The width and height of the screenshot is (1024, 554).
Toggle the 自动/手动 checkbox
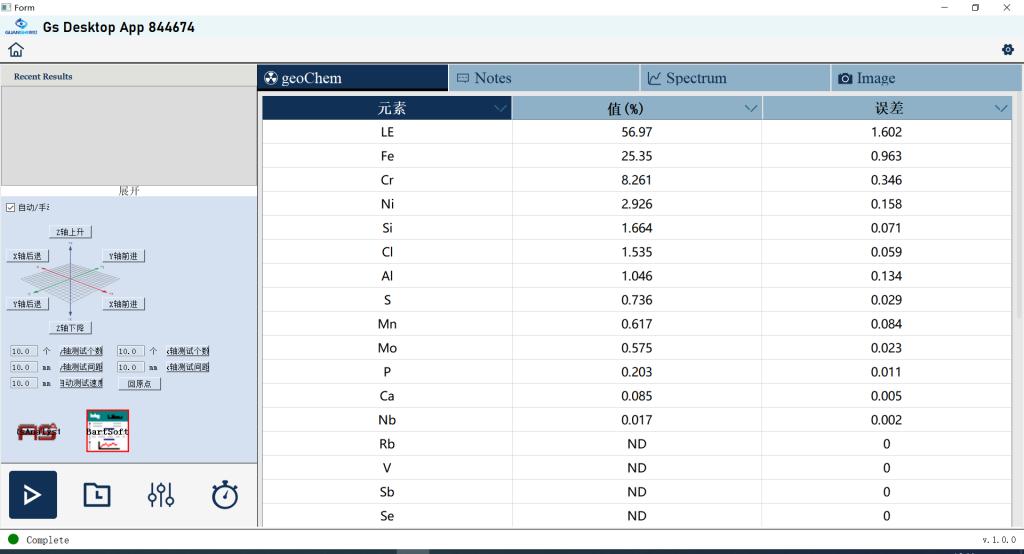(11, 207)
